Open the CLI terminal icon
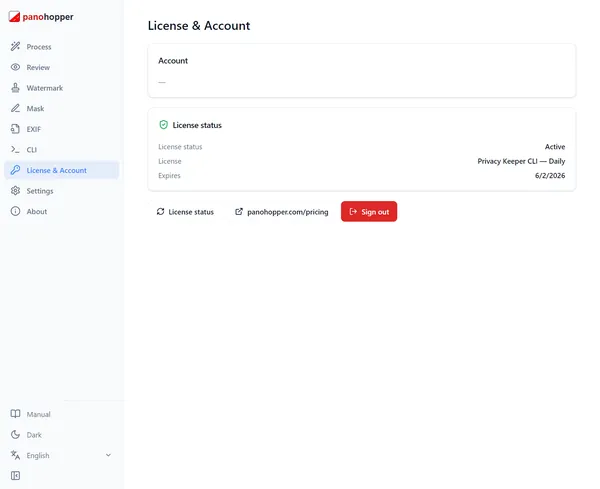600x489 pixels. (x=15, y=150)
